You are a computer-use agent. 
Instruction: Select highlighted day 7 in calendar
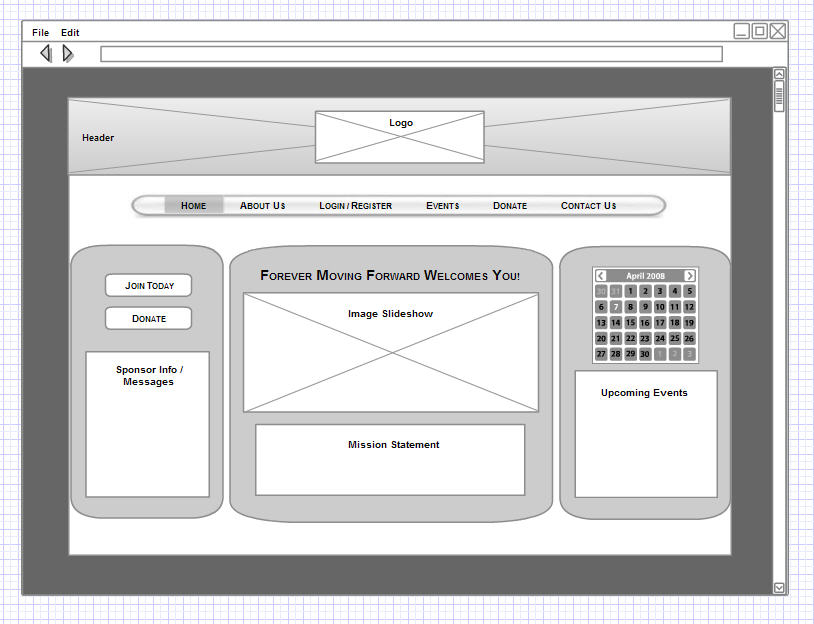pos(616,307)
